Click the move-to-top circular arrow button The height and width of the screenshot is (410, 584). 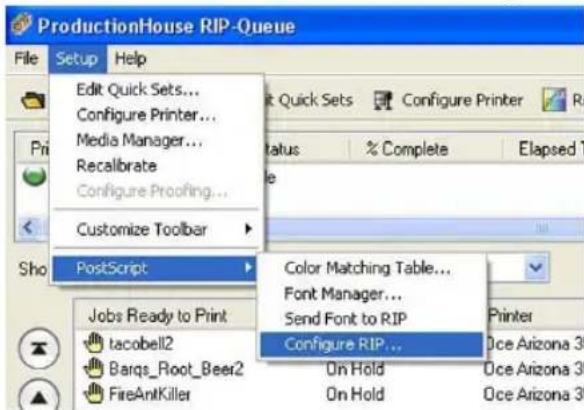pos(39,348)
